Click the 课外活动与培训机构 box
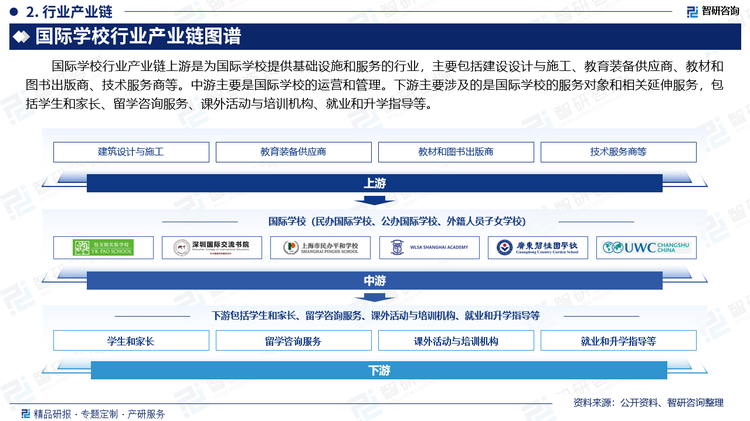 tap(456, 341)
